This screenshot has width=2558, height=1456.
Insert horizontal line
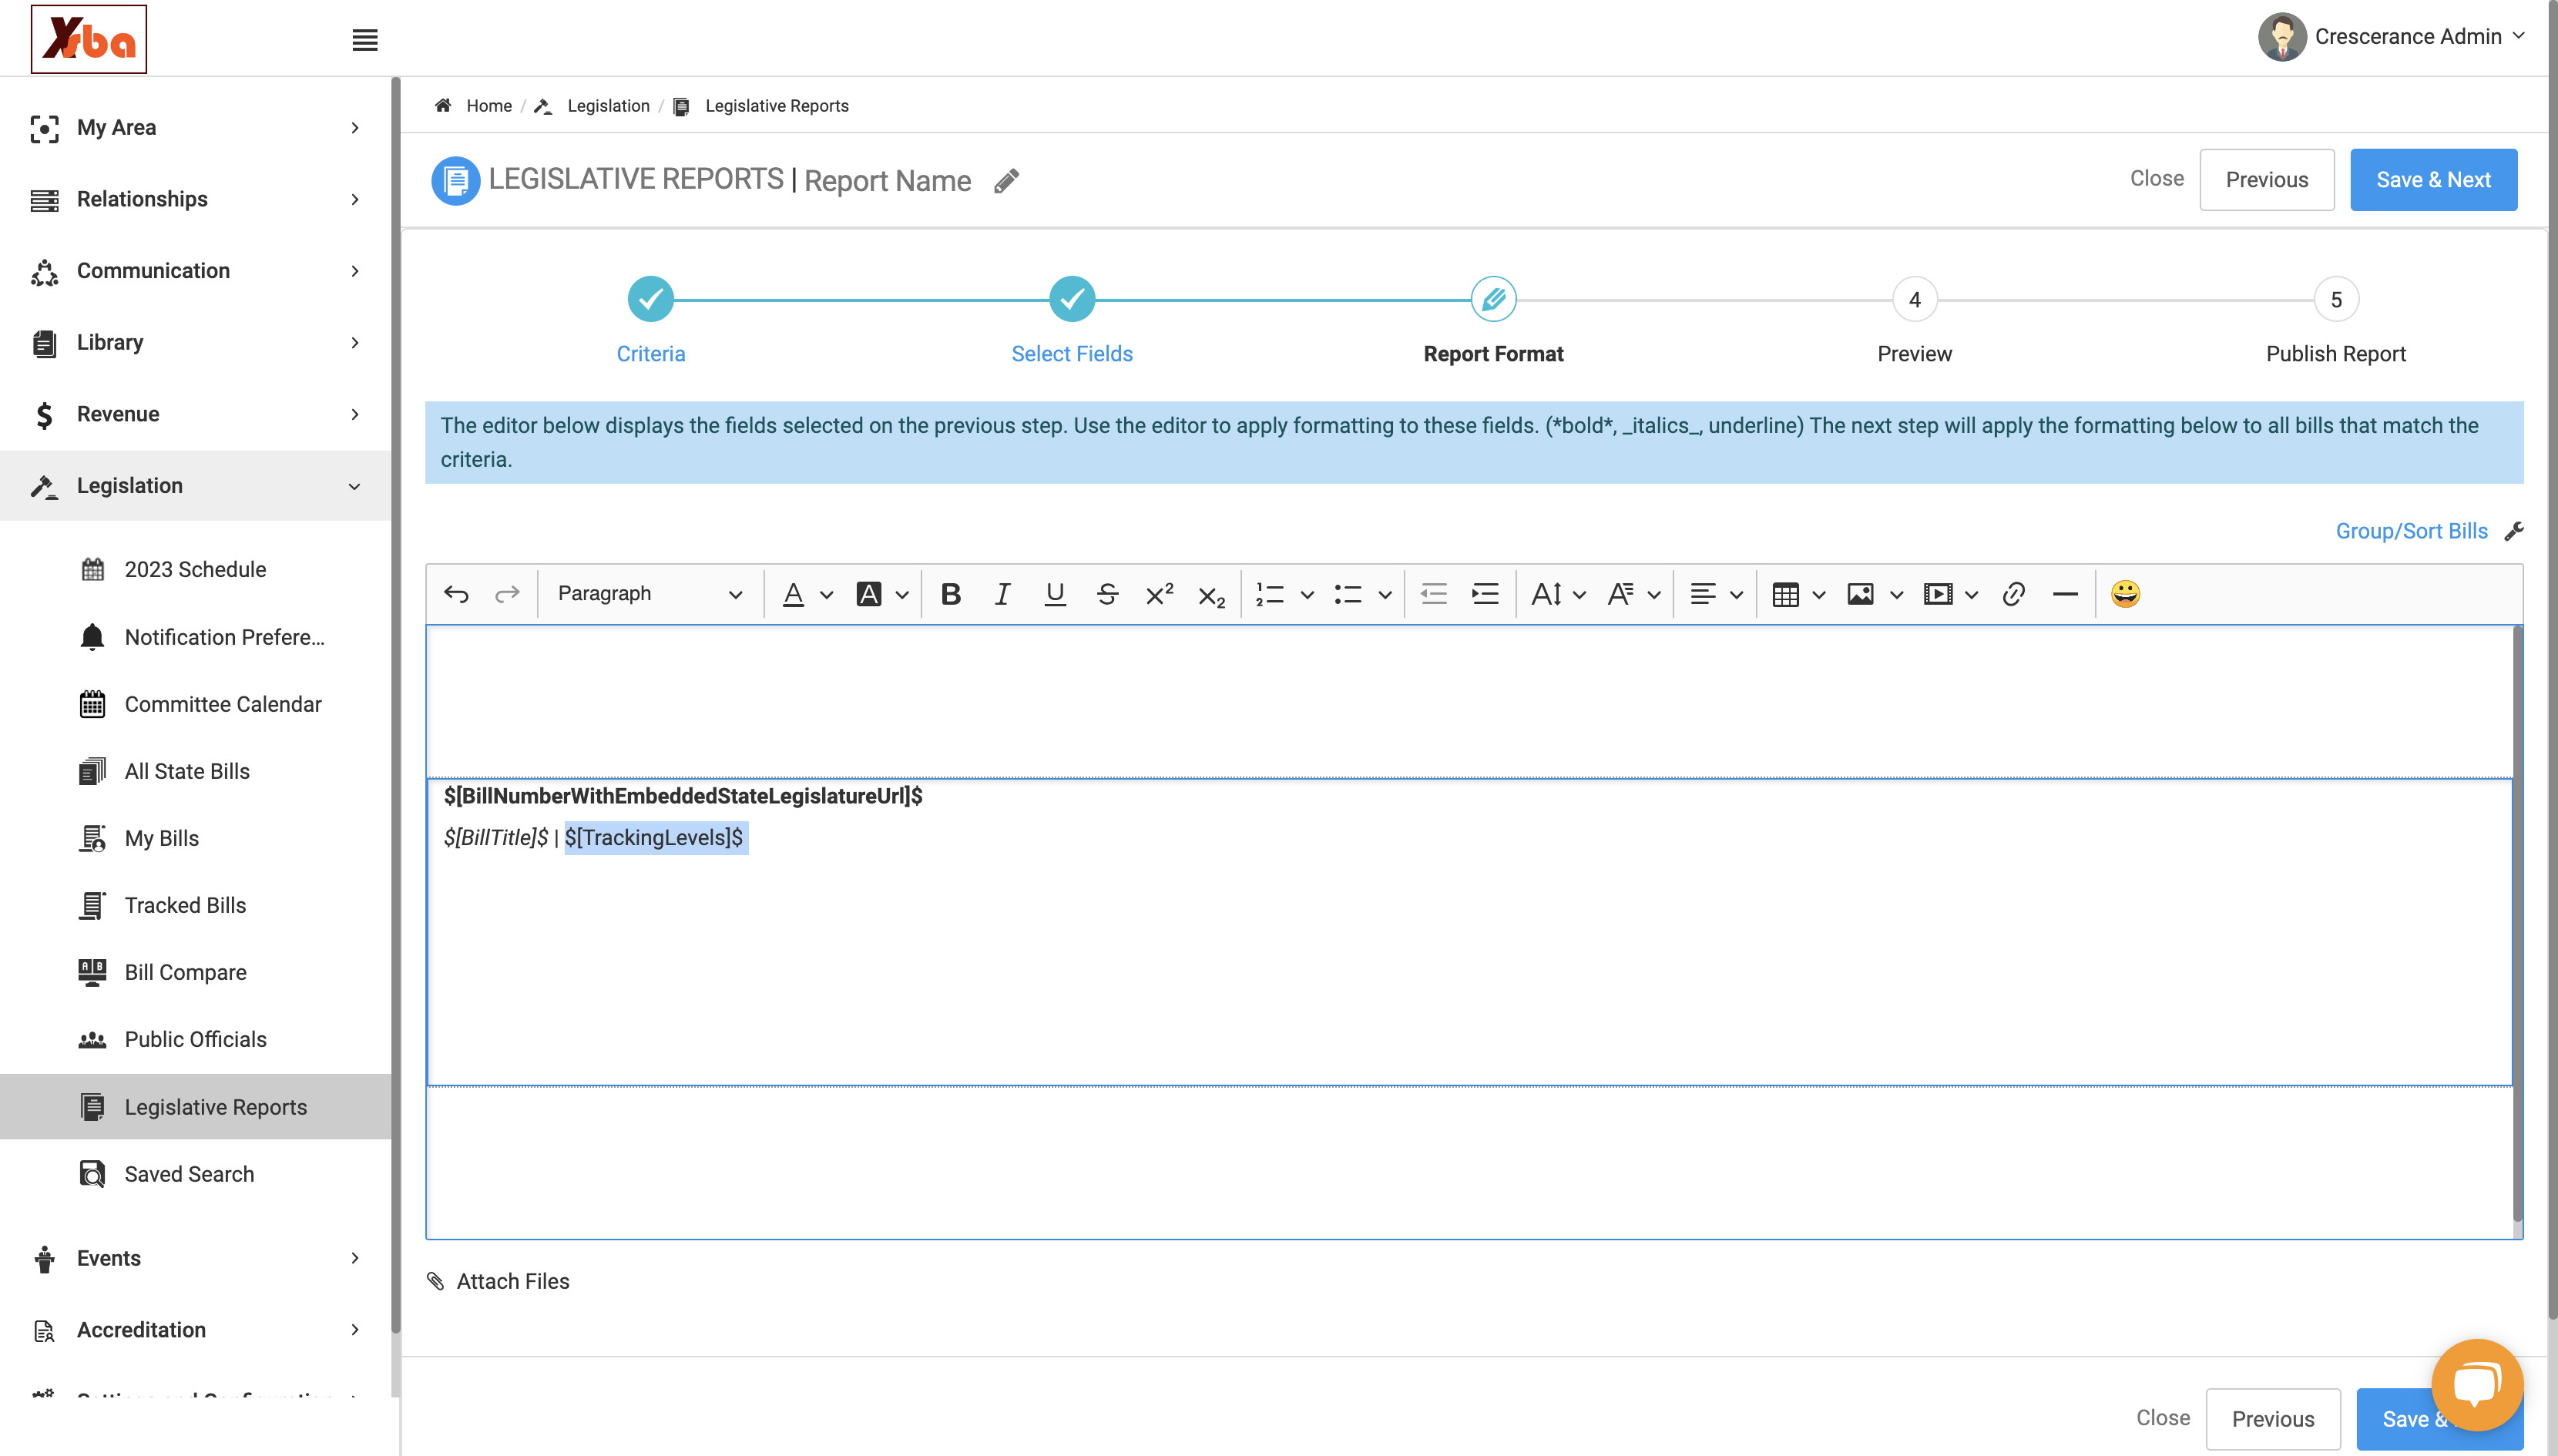[2065, 594]
